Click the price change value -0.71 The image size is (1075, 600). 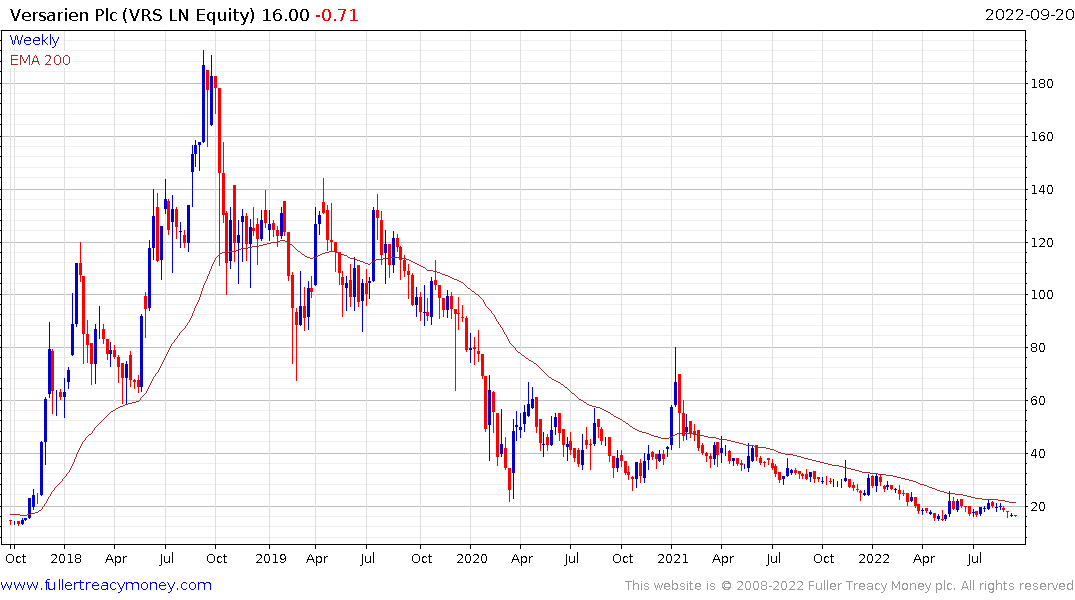(337, 15)
